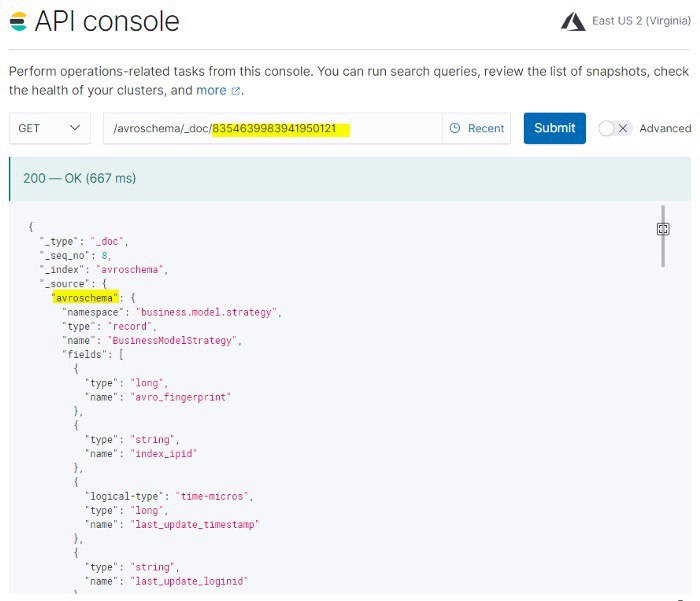Enable the Advanced toggle switch
This screenshot has width=700, height=601.
point(614,128)
